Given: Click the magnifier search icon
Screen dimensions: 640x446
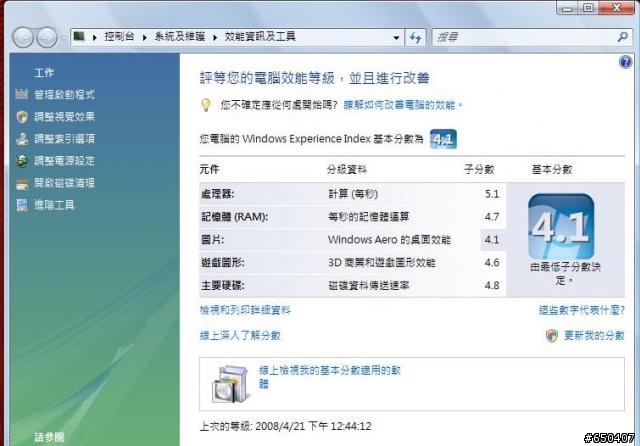Looking at the screenshot, I should point(622,37).
